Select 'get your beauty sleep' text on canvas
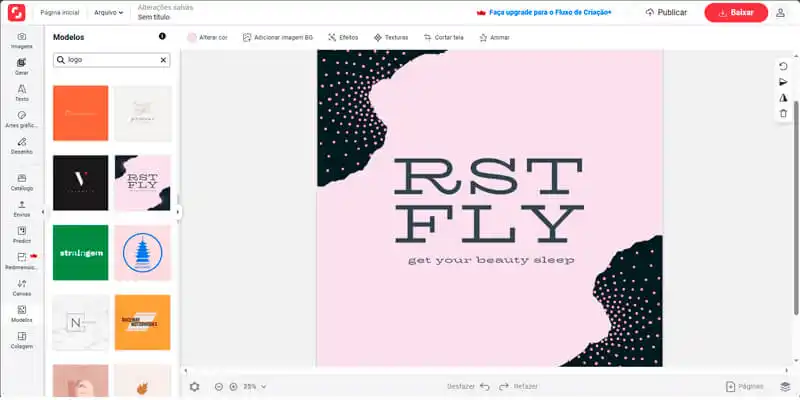 tap(491, 261)
